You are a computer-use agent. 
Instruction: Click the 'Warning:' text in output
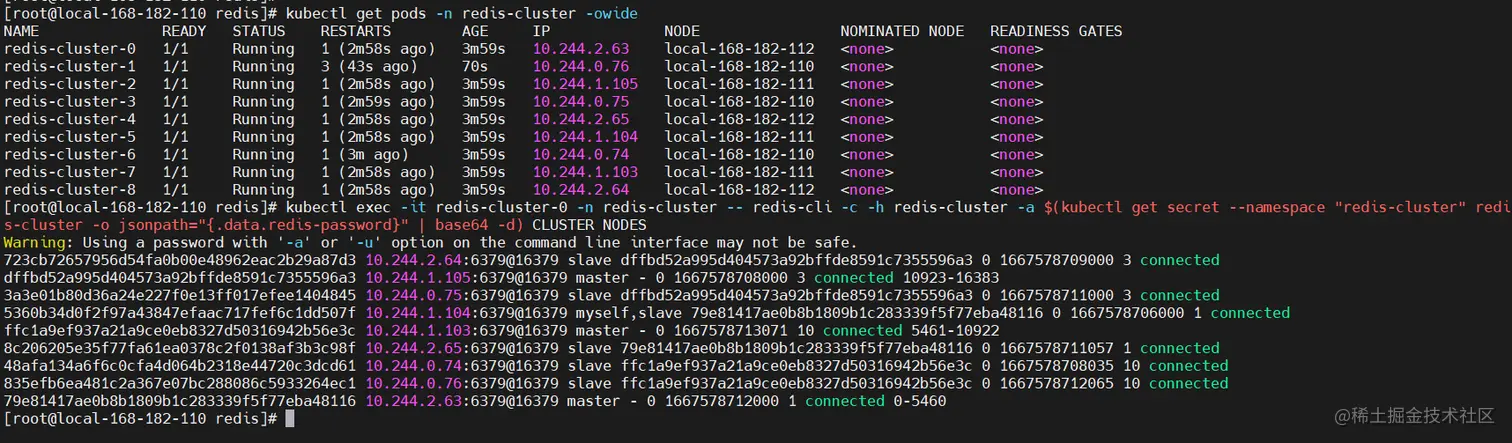(39, 242)
